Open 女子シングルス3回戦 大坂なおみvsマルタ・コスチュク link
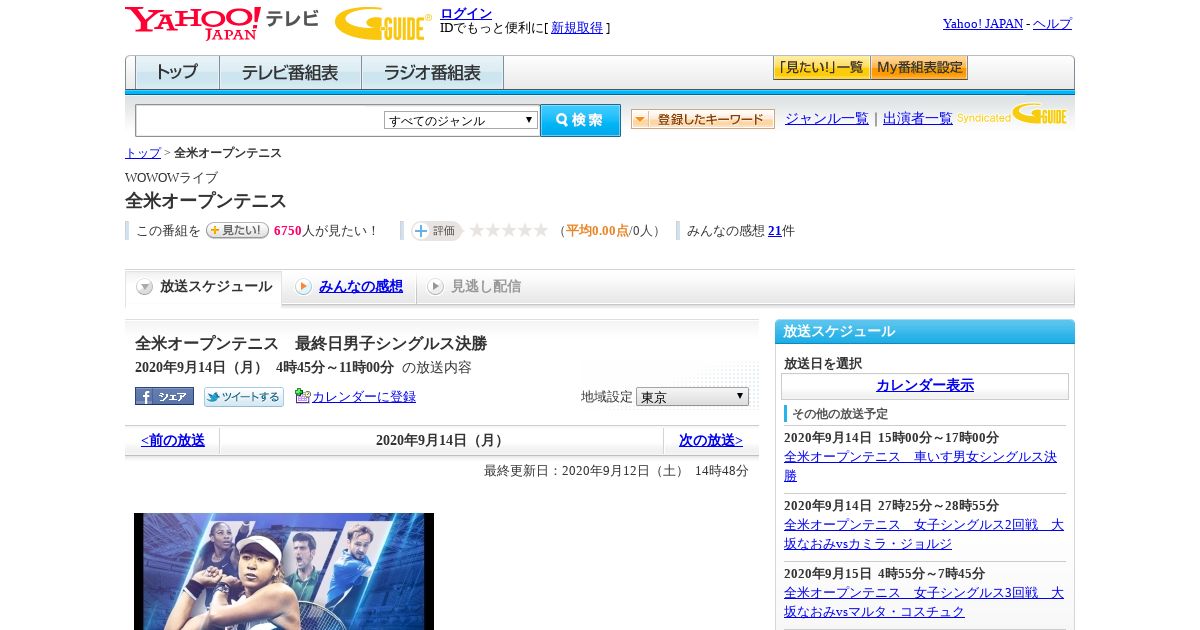Image resolution: width=1200 pixels, height=630 pixels. (924, 602)
